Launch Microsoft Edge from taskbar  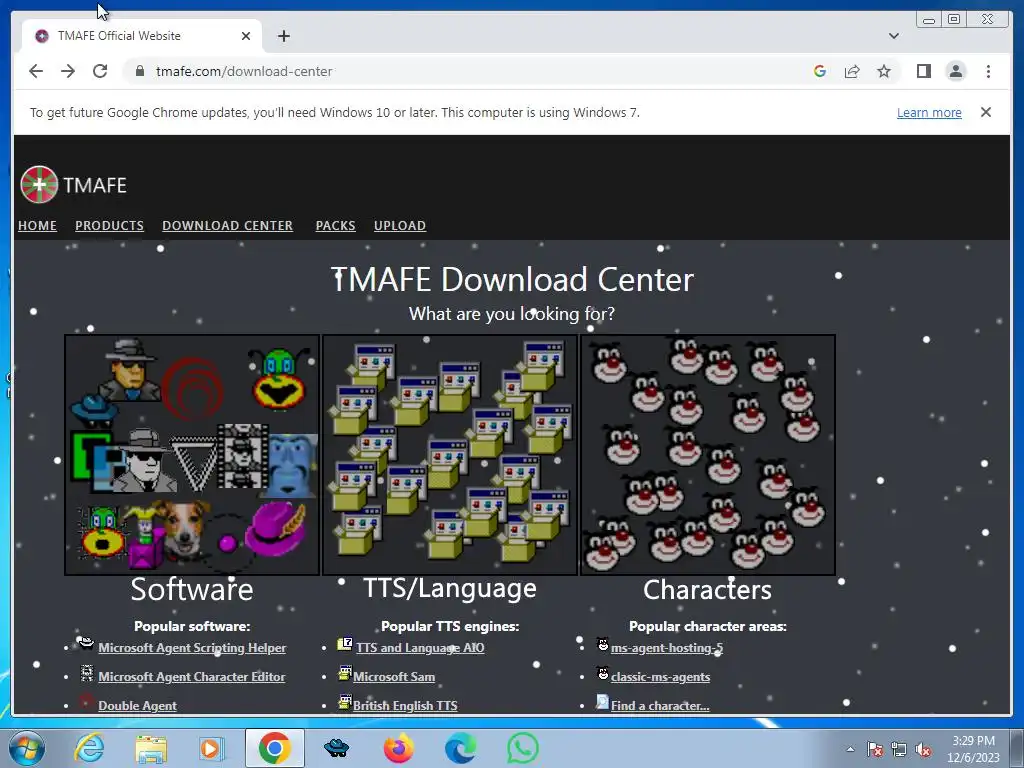[460, 748]
